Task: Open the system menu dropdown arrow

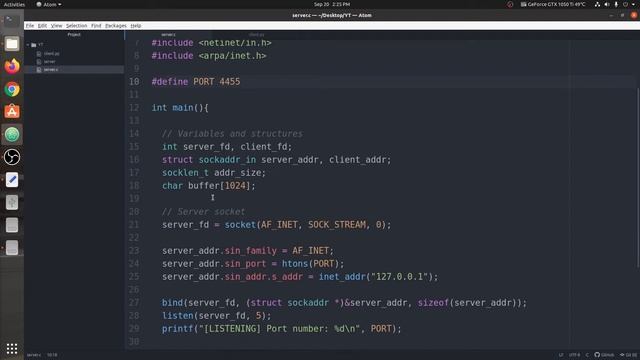Action: [x=633, y=4]
